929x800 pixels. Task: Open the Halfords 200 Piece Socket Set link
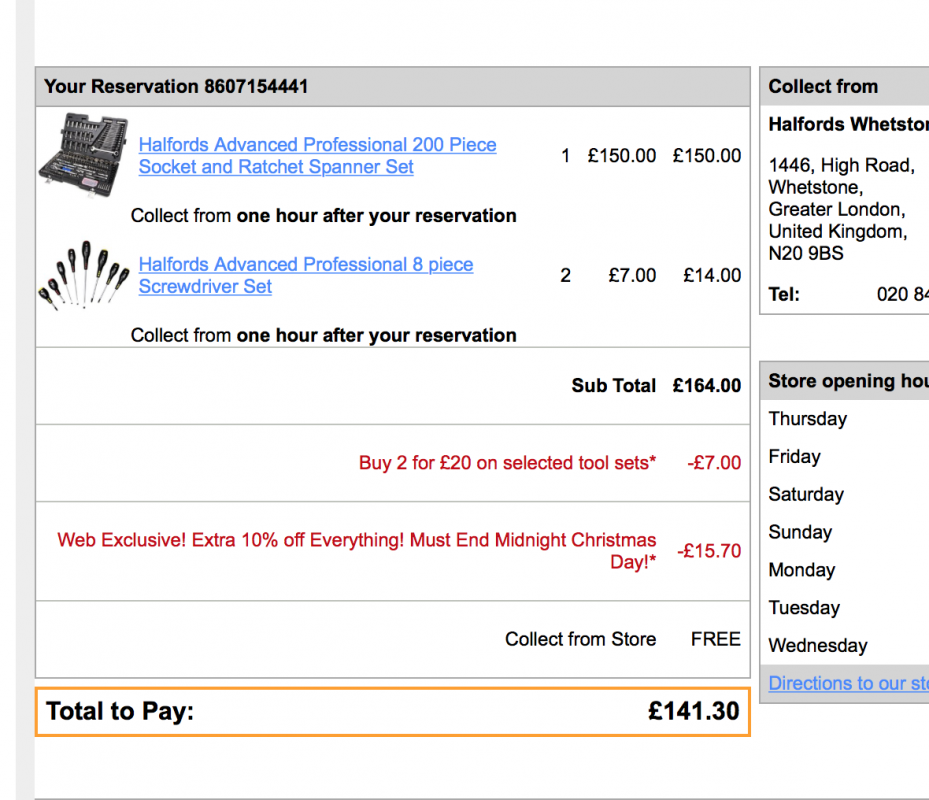[317, 155]
